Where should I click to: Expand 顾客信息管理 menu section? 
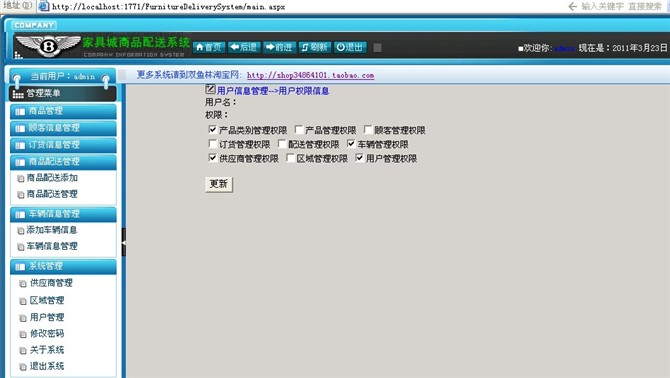63,128
